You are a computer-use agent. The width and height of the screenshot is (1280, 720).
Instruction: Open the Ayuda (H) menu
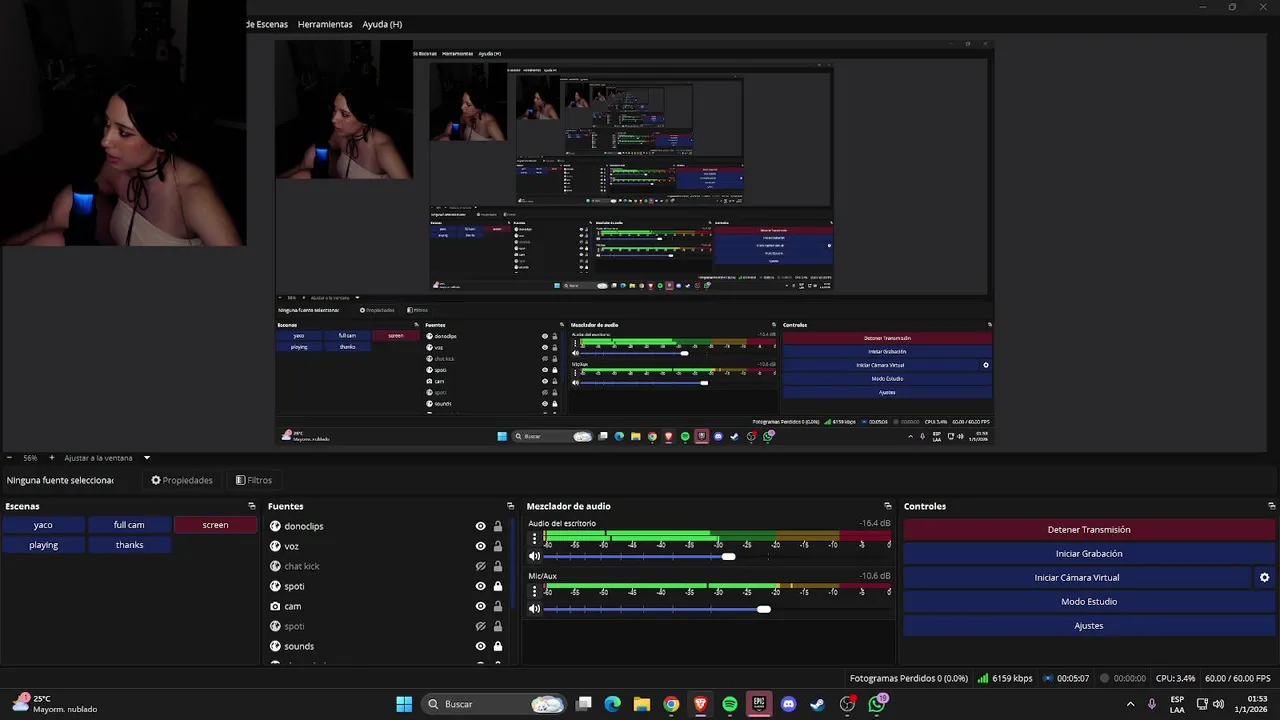pyautogui.click(x=382, y=24)
